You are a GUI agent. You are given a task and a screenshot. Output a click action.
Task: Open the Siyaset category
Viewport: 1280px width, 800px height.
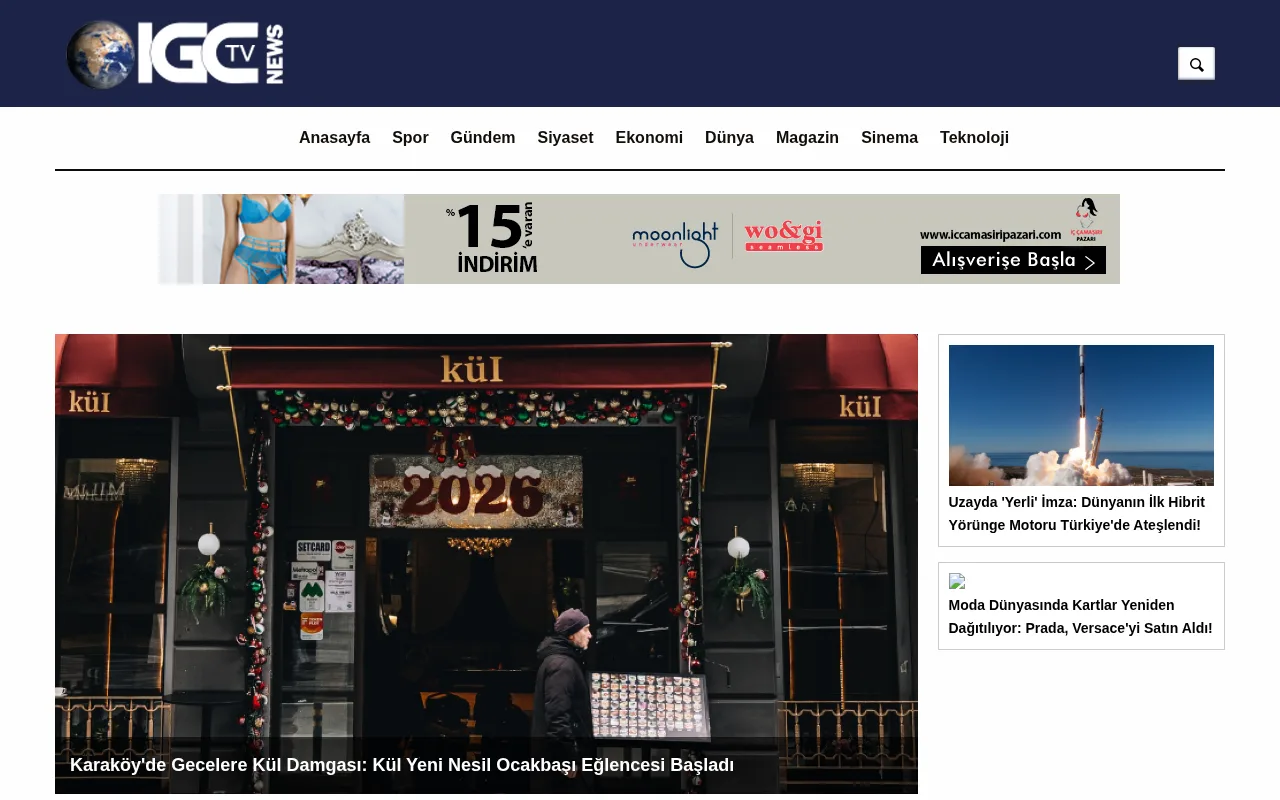click(x=565, y=138)
